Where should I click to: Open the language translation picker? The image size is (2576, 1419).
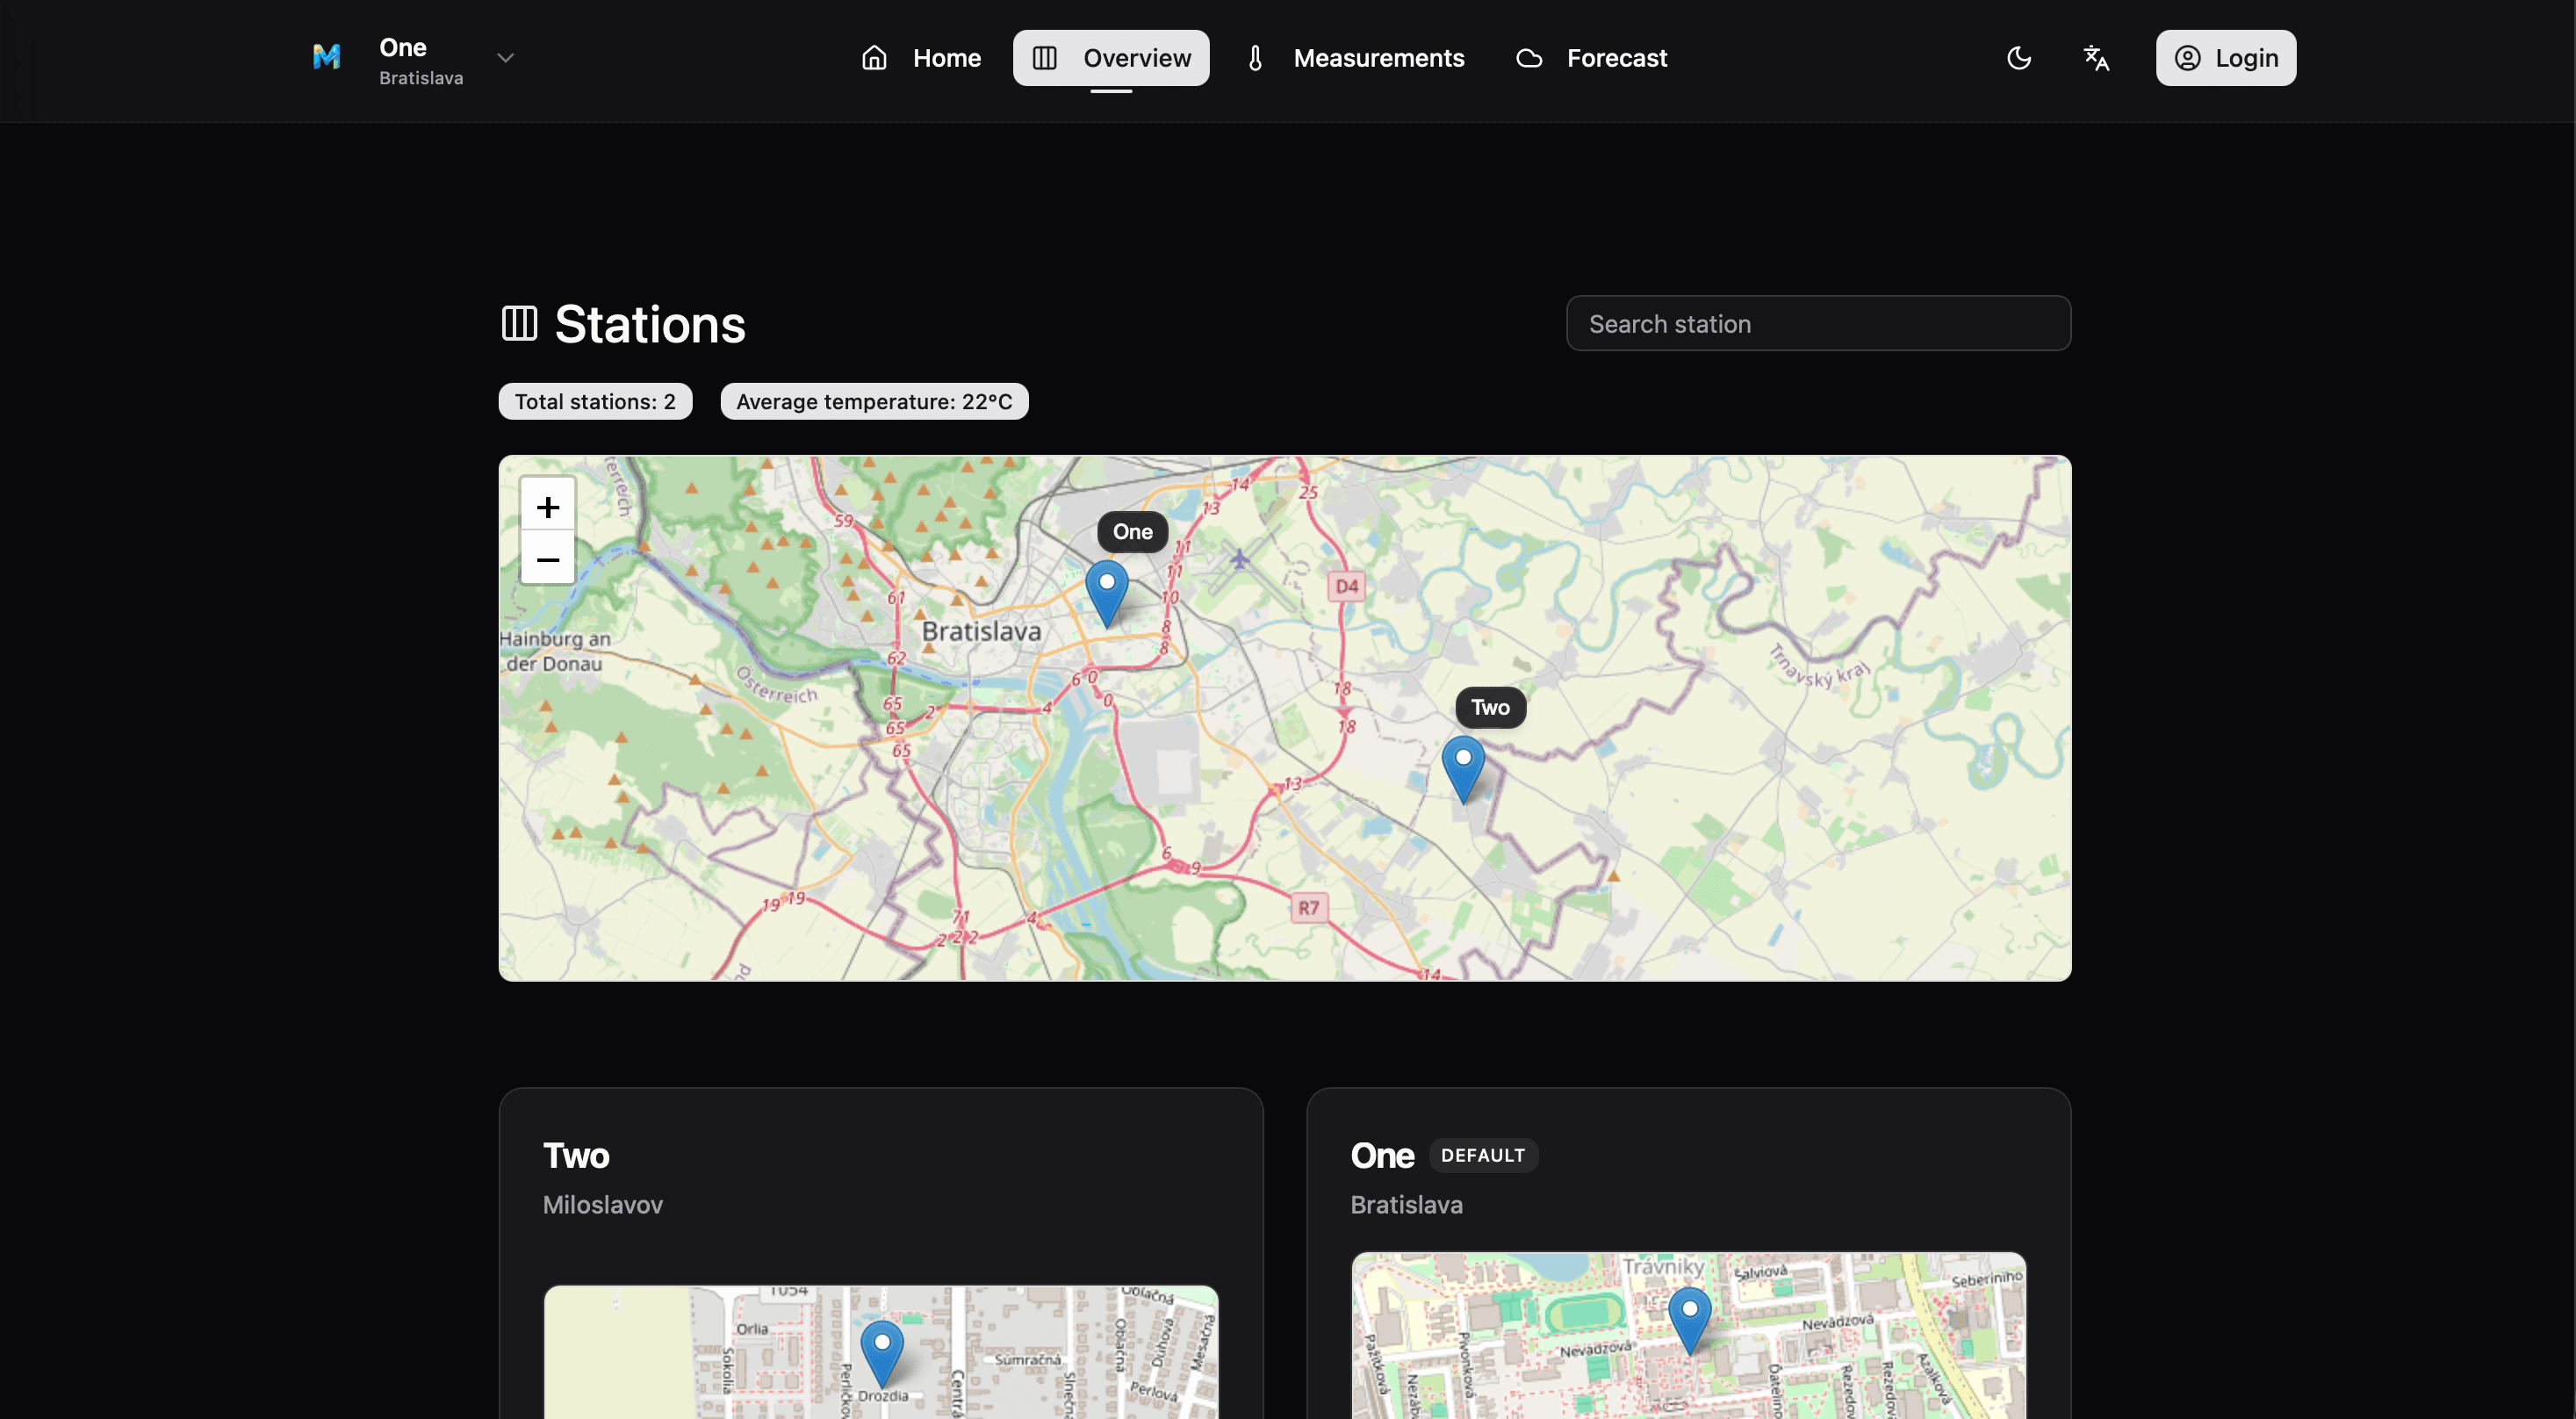tap(2096, 57)
